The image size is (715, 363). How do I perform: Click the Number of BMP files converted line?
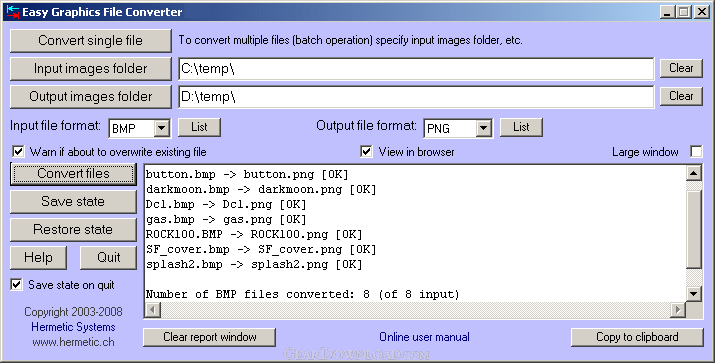[x=302, y=295]
